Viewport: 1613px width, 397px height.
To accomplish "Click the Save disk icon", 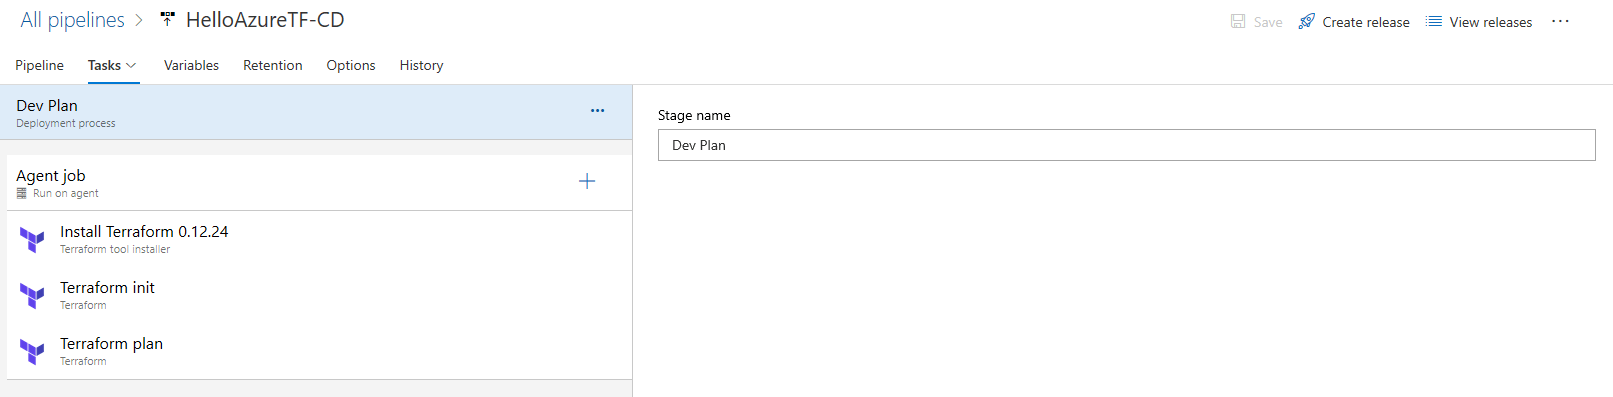I will pos(1238,21).
